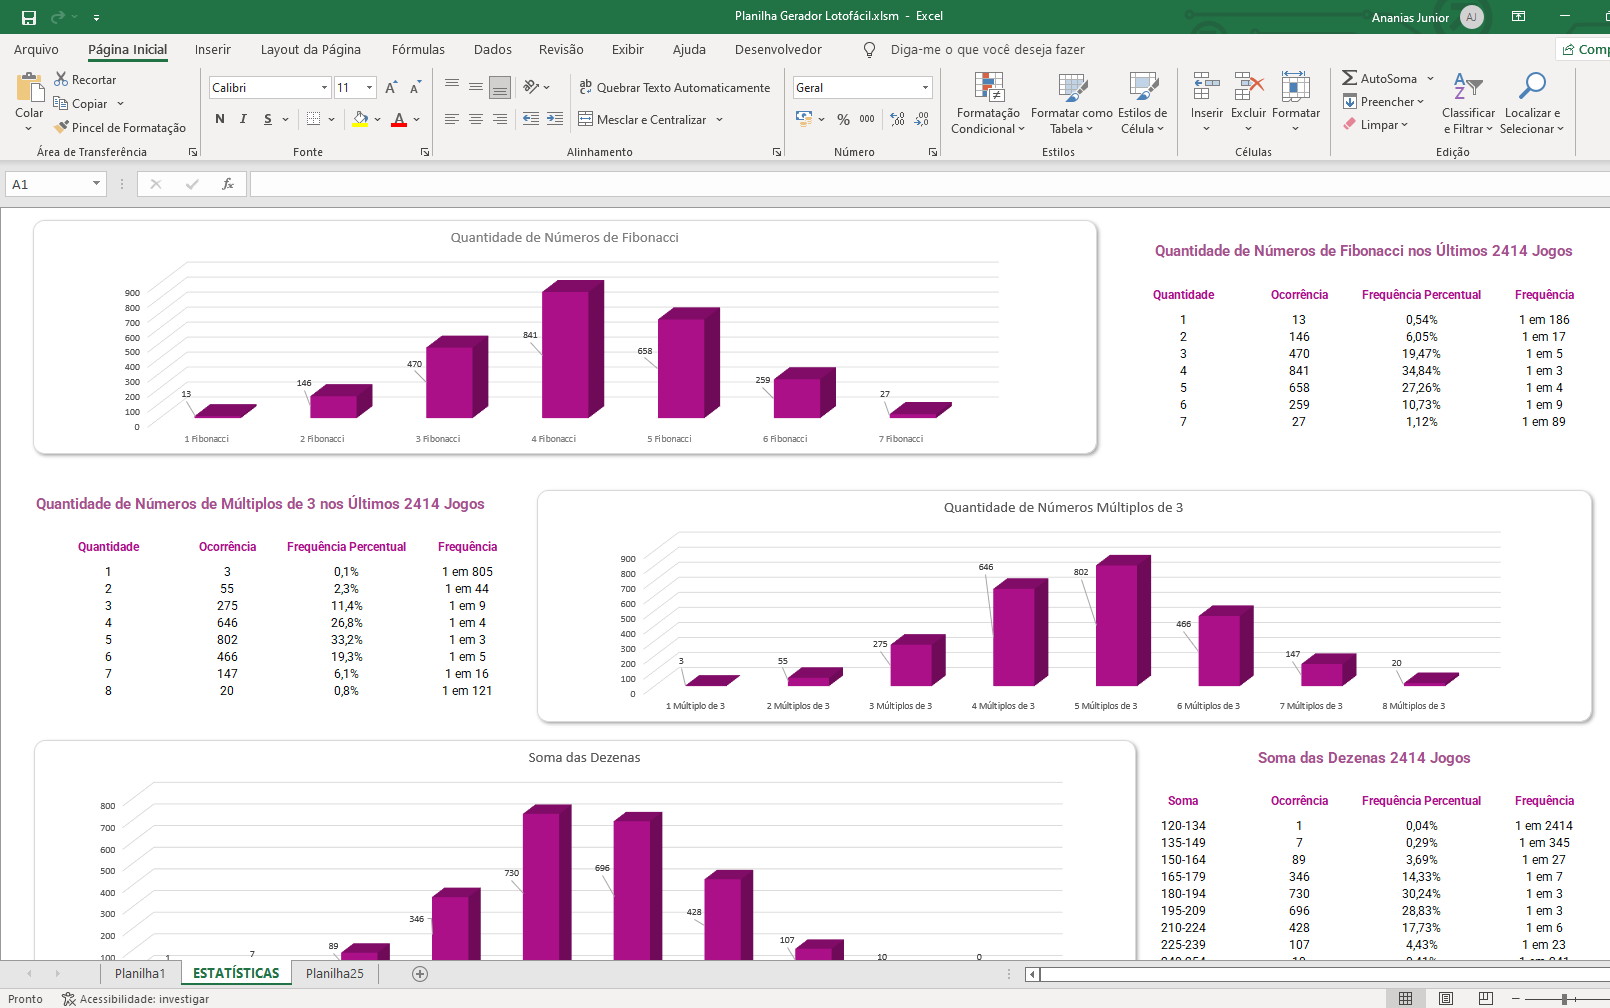The width and height of the screenshot is (1610, 1008).
Task: Open Arquivo menu
Action: (36, 49)
